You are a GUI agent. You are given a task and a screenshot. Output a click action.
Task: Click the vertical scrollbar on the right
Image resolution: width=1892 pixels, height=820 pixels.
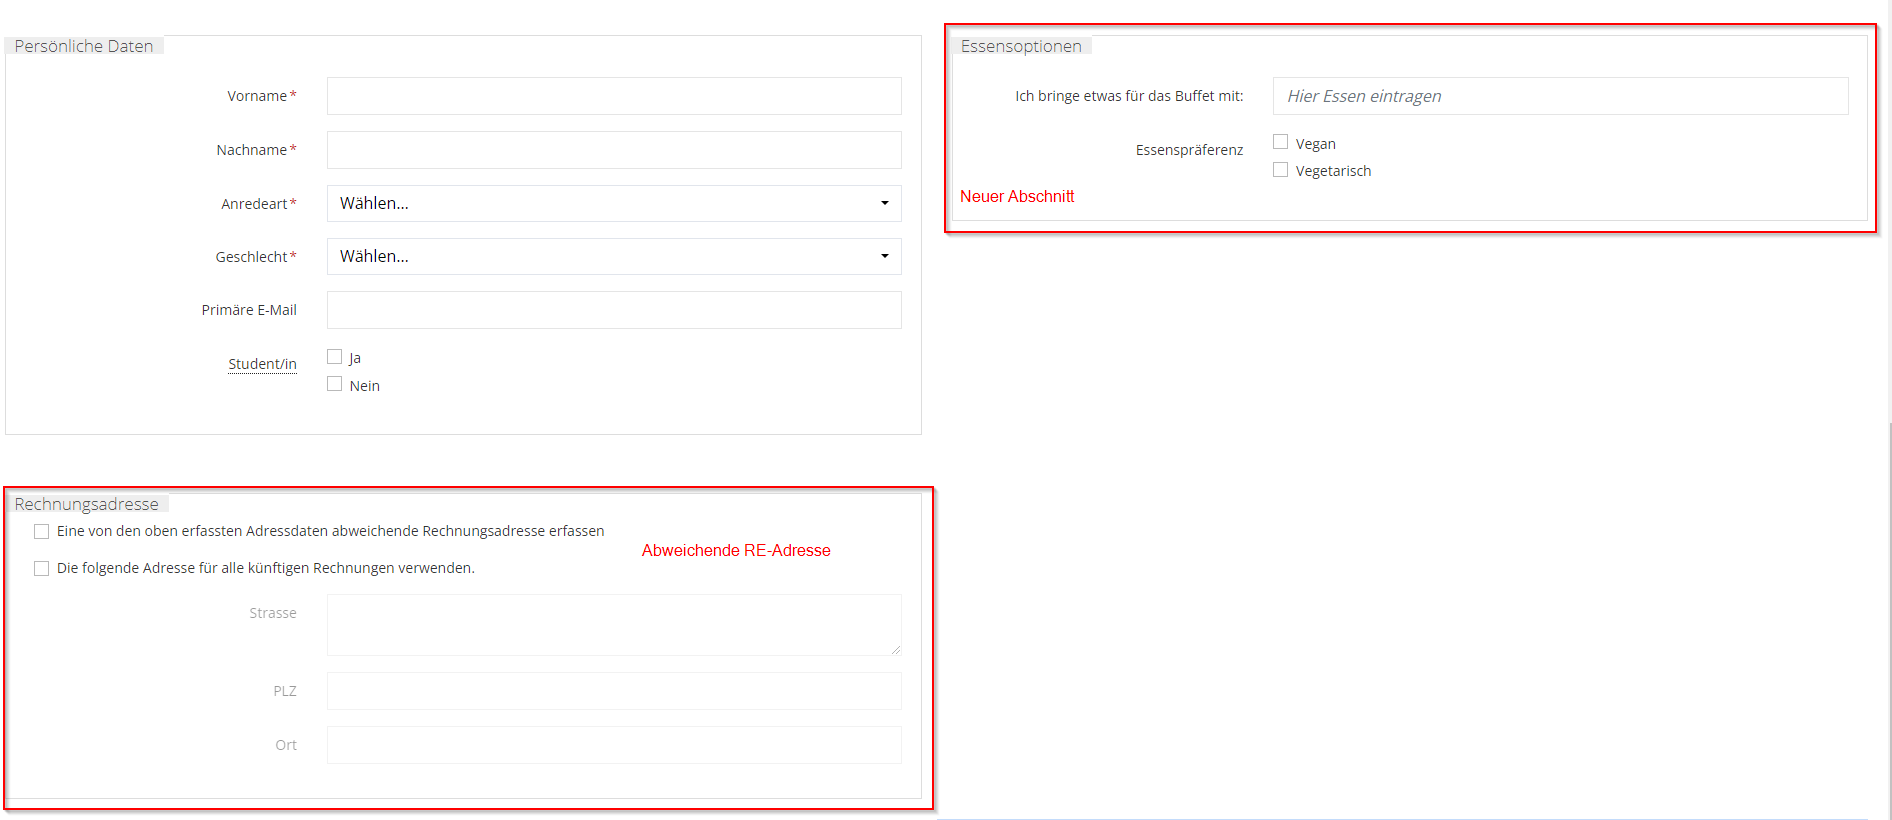tap(1889, 600)
